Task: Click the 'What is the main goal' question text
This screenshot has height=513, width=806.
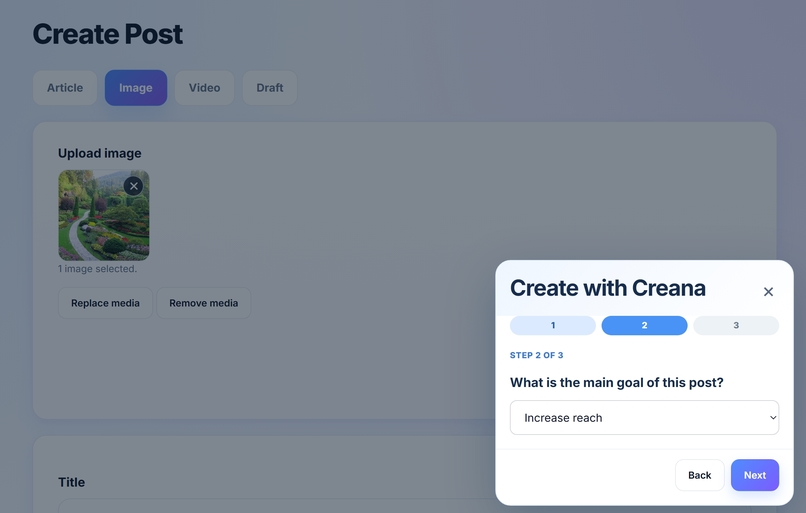Action: pos(616,382)
